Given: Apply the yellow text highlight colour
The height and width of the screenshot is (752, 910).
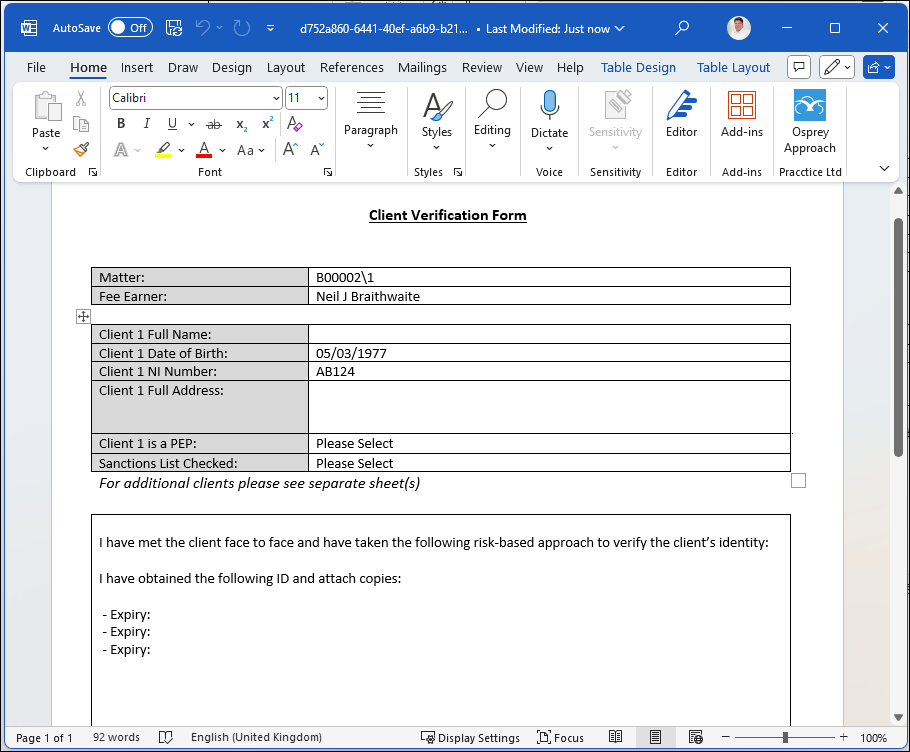Looking at the screenshot, I should pos(163,150).
